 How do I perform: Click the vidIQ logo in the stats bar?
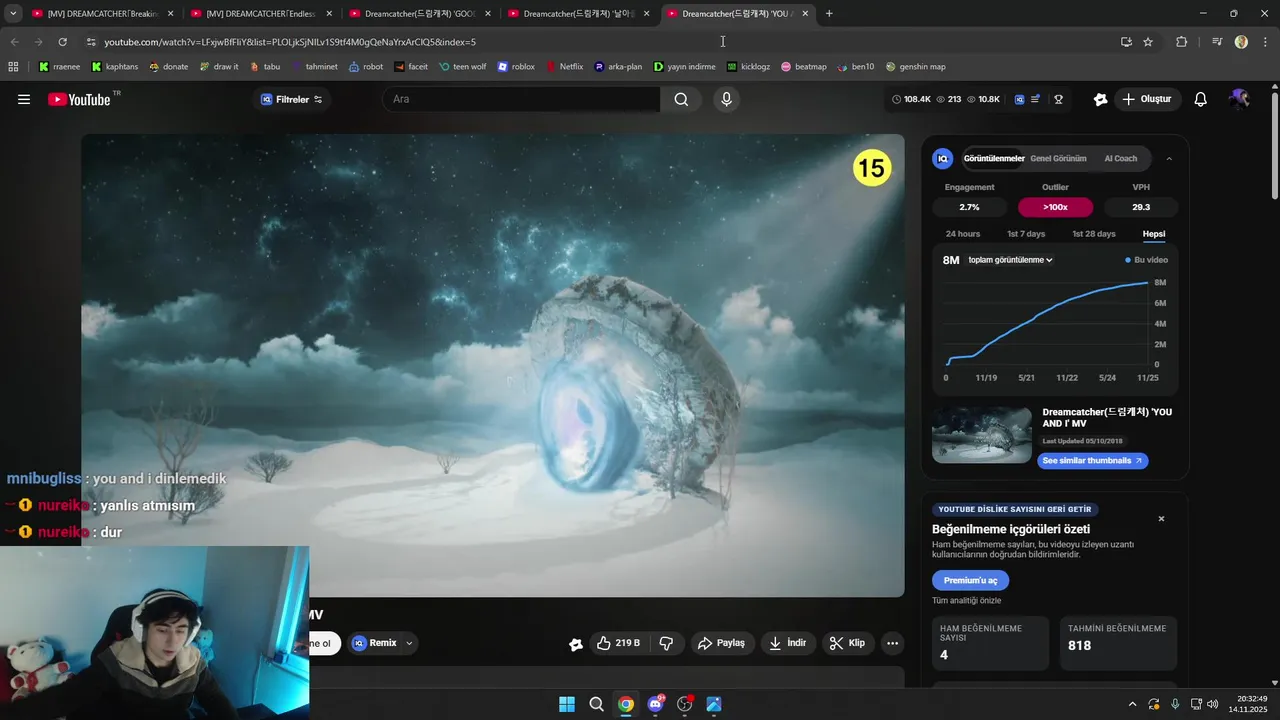pos(1019,99)
